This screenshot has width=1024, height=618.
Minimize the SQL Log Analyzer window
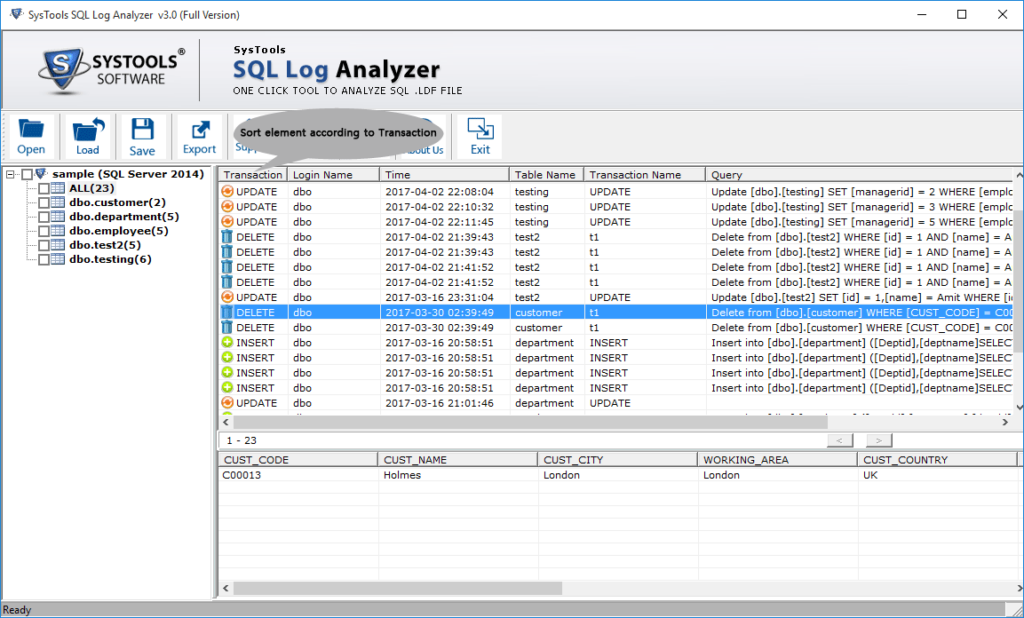[921, 14]
